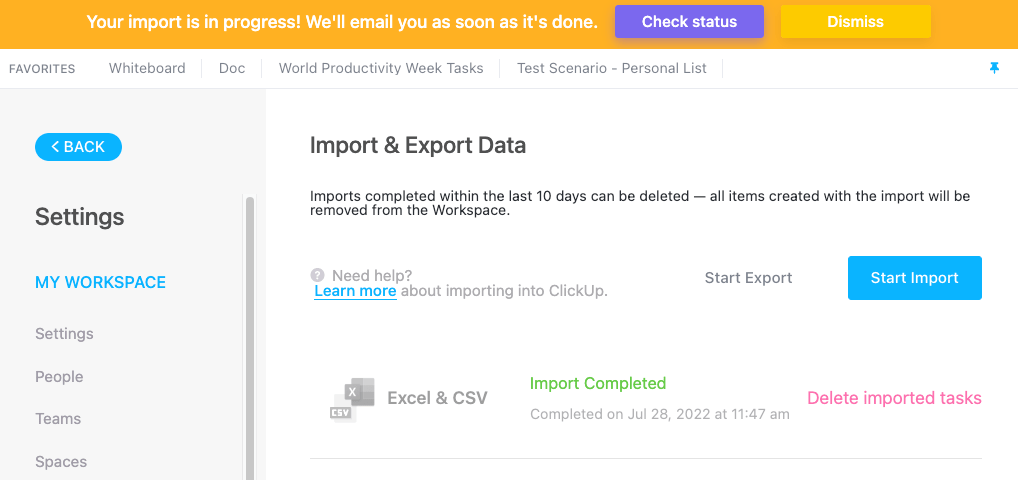Open Test Scenario - Personal List favorite
Viewport: 1018px width, 480px height.
tap(611, 68)
